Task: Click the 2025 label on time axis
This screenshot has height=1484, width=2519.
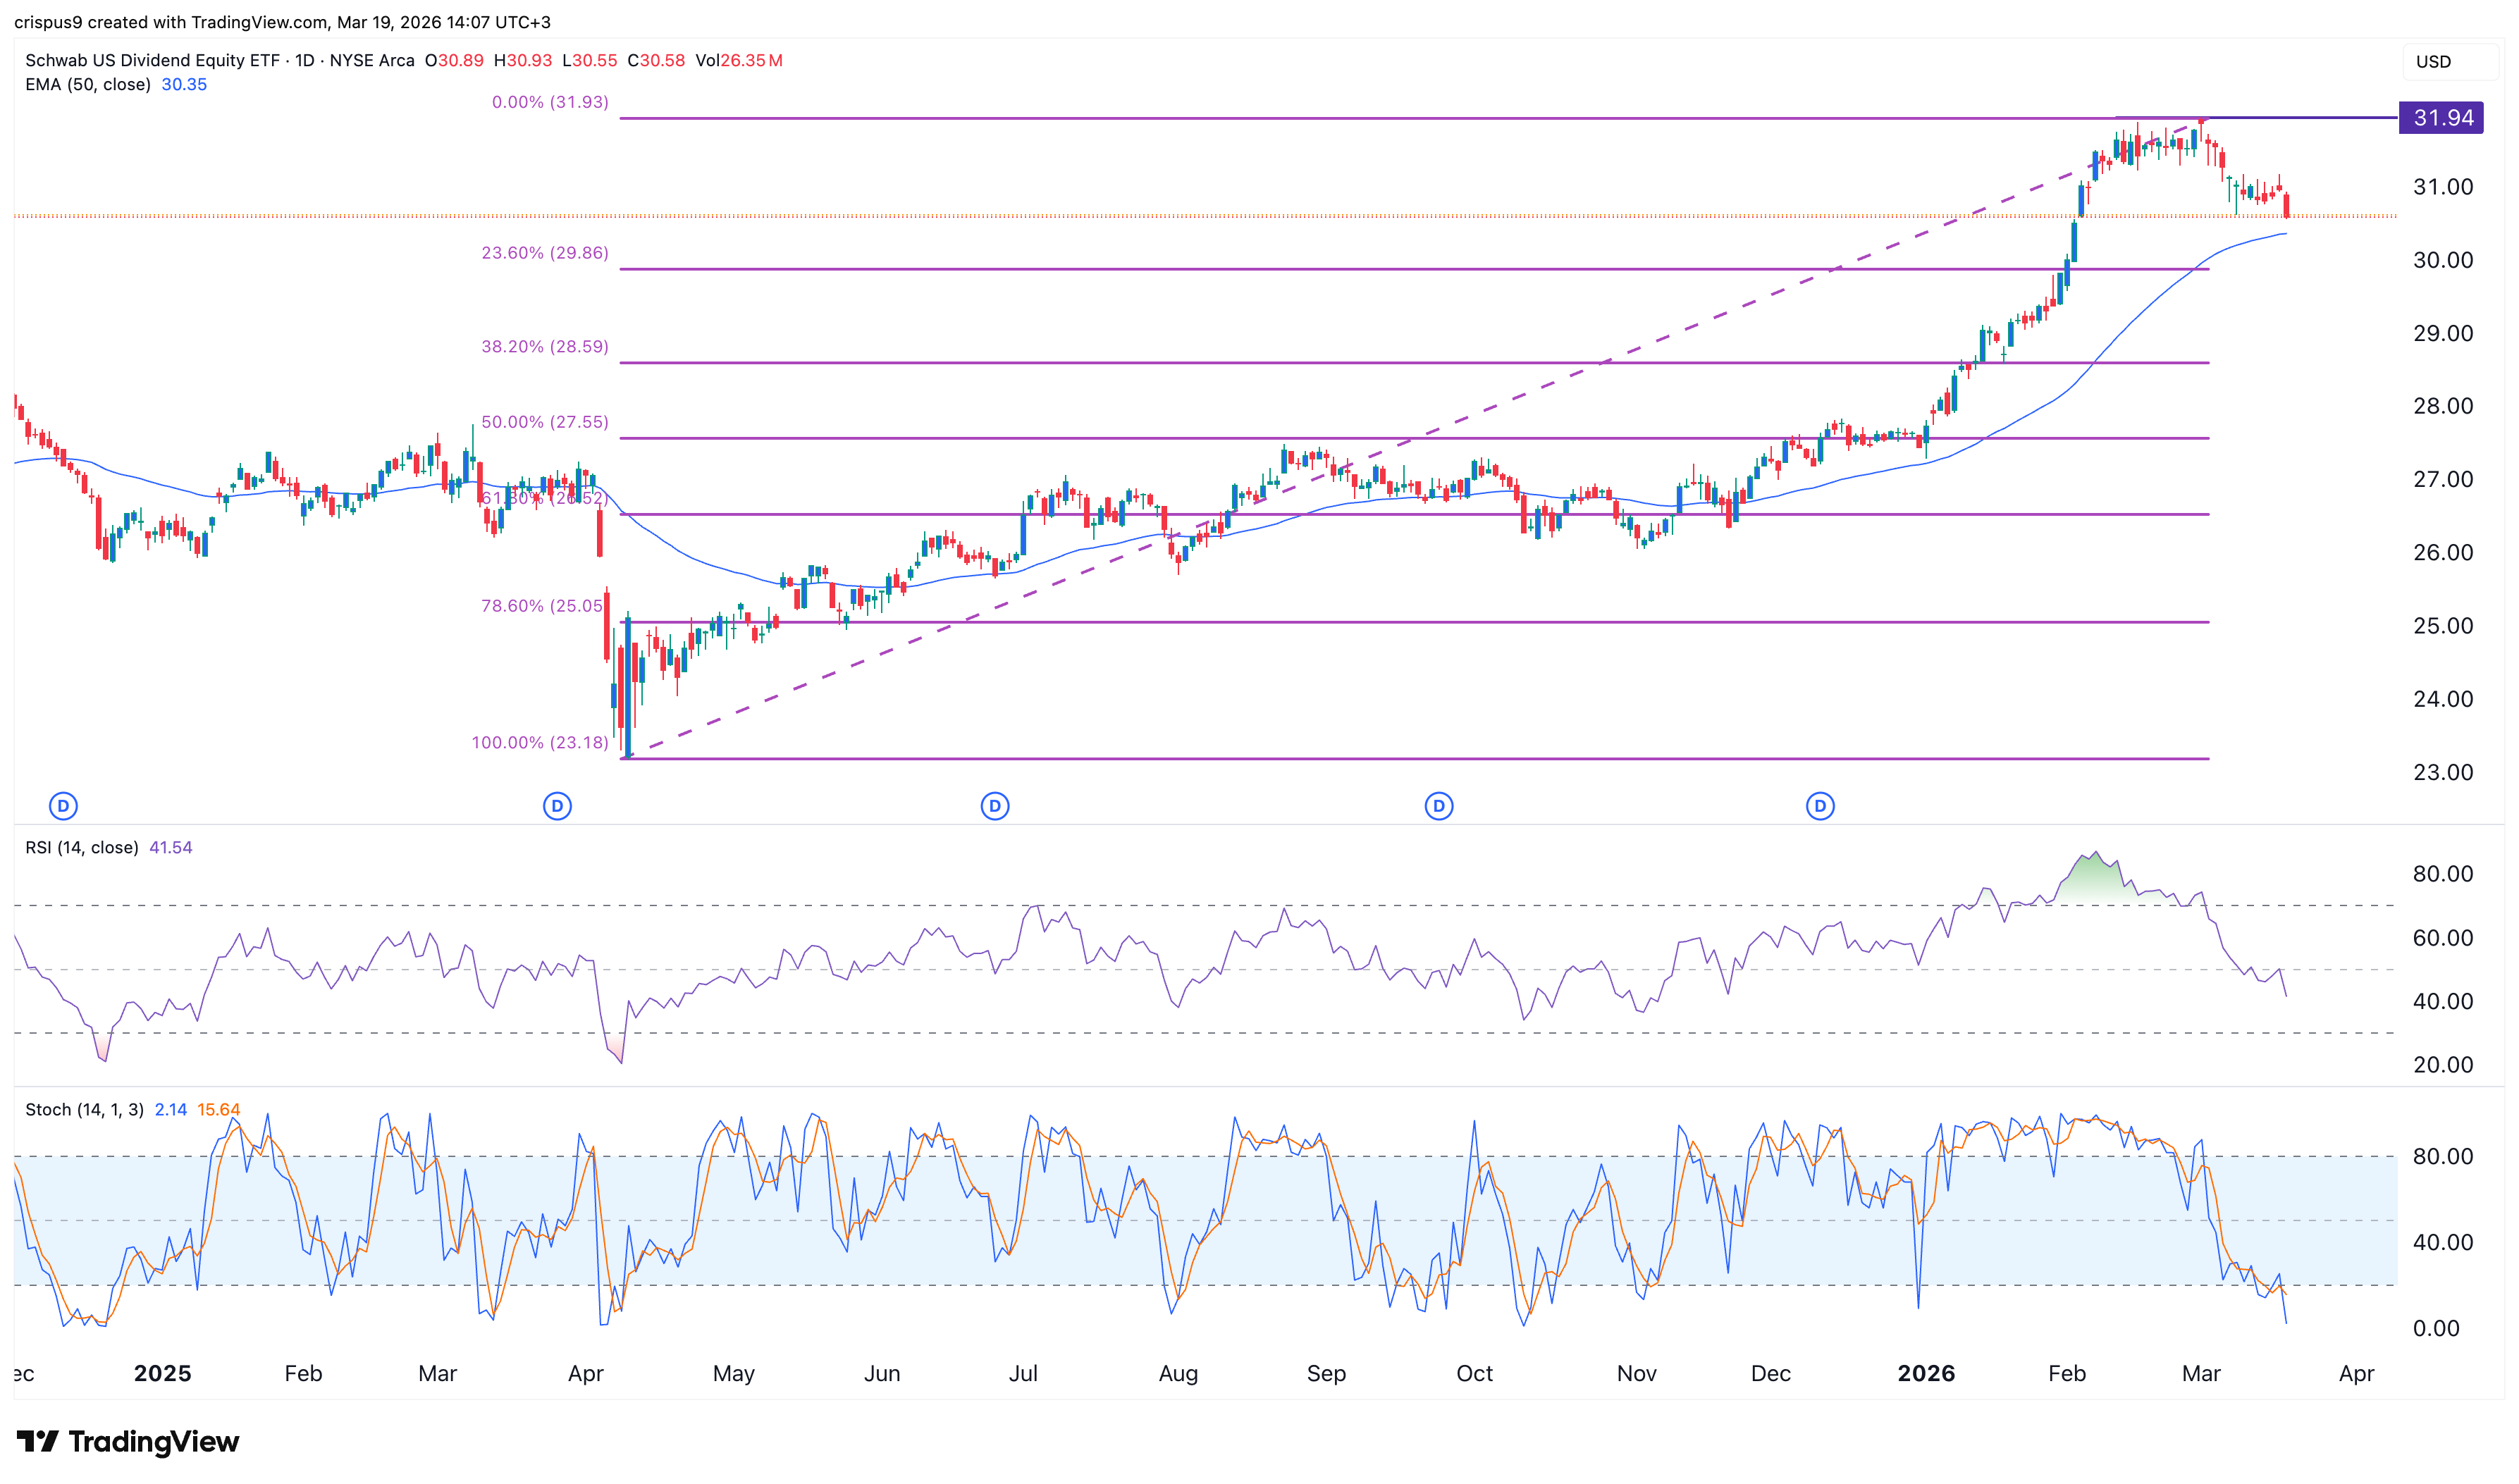Action: click(162, 1373)
